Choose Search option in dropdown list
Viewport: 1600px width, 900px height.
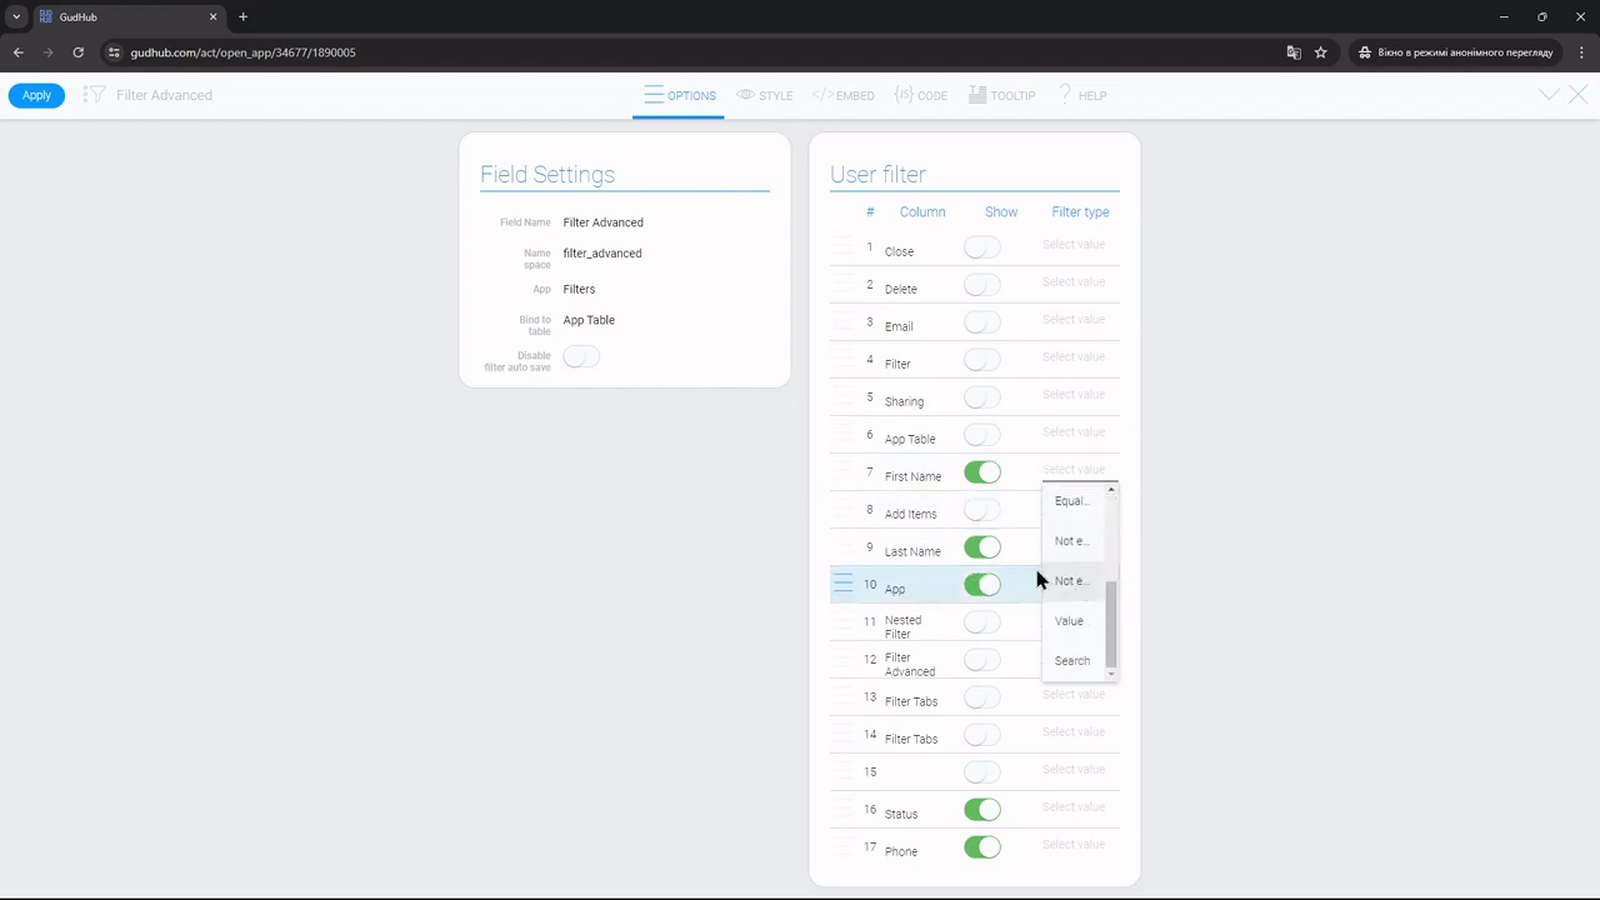click(x=1073, y=661)
